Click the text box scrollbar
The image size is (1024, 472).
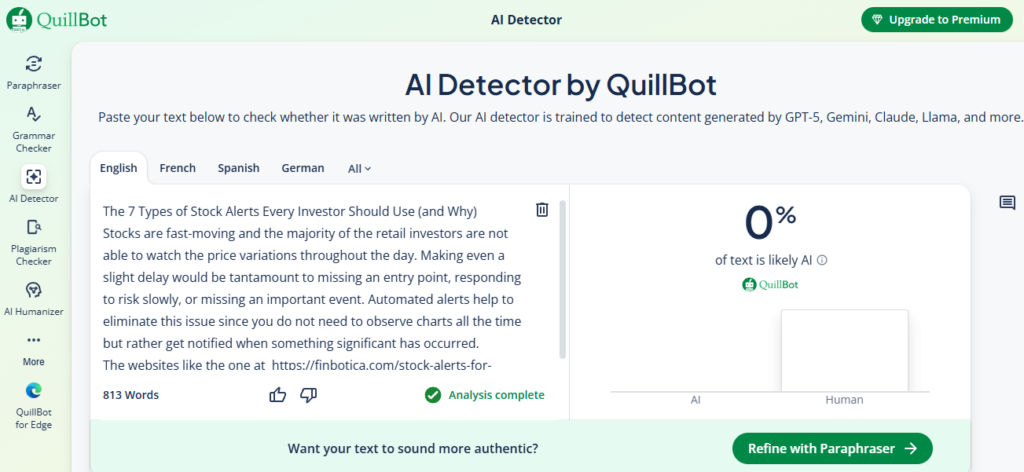pyautogui.click(x=562, y=280)
